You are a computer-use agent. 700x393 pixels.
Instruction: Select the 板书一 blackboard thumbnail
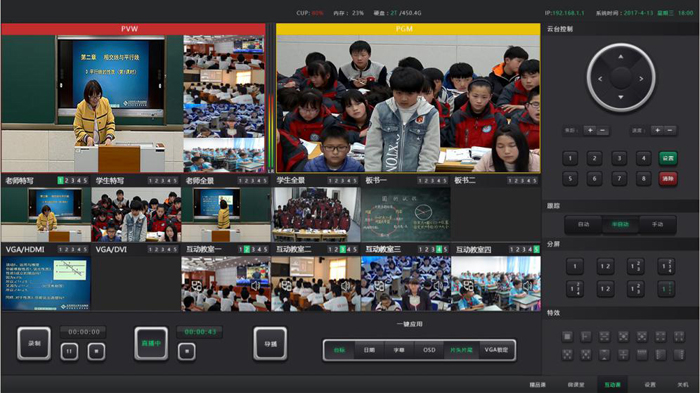tap(405, 214)
